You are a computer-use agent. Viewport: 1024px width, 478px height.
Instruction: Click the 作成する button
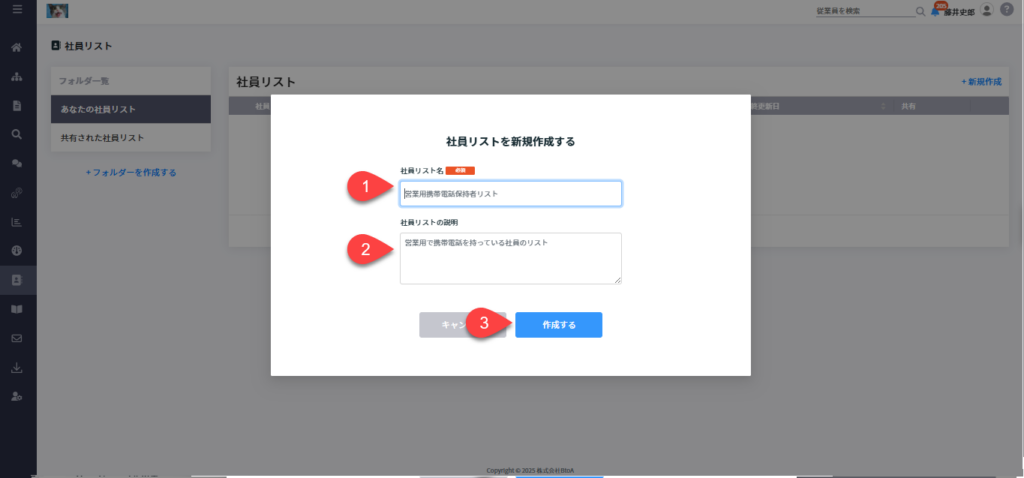[558, 325]
